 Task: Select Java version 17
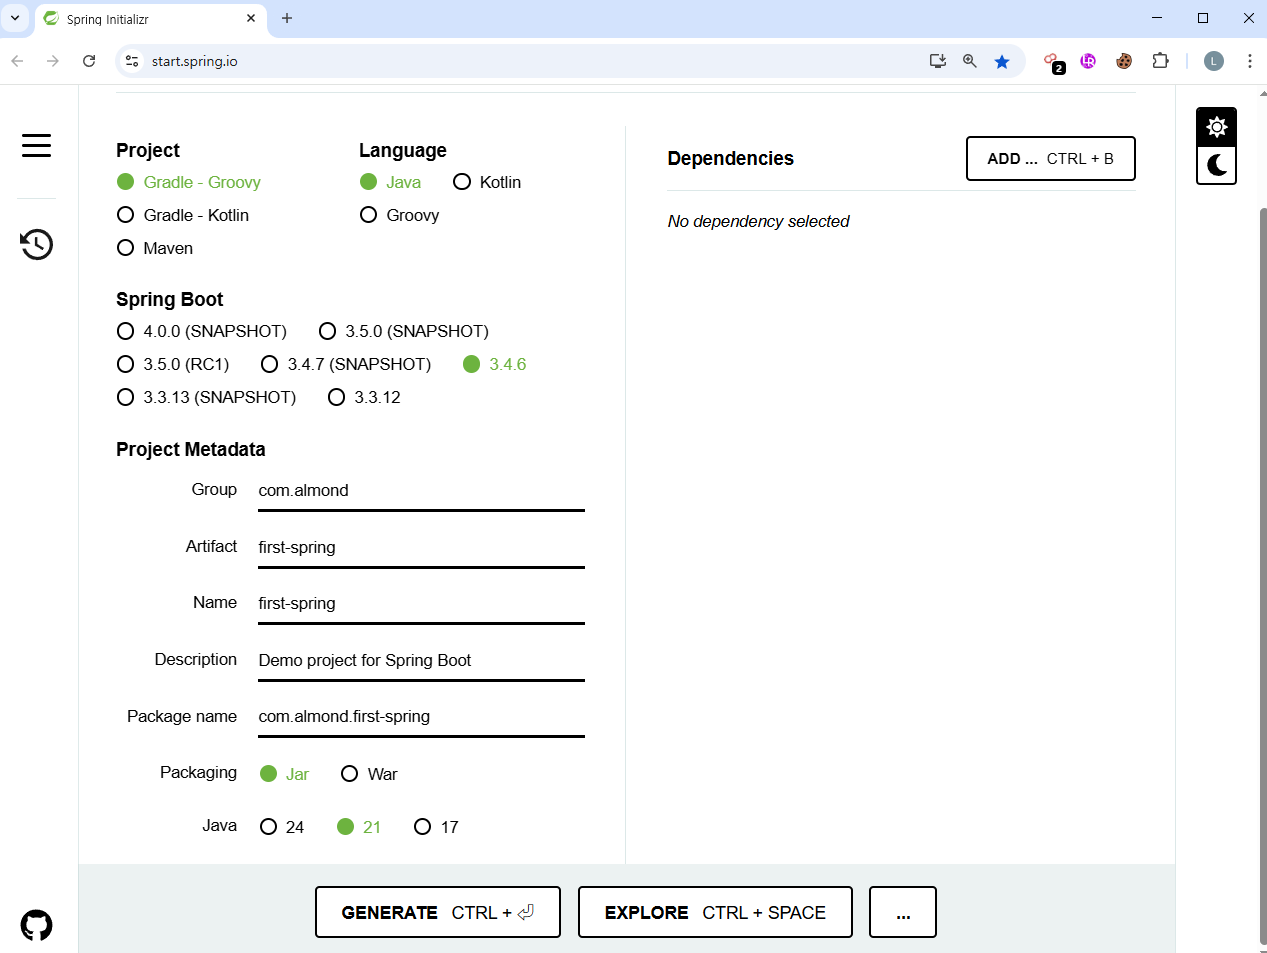click(436, 827)
